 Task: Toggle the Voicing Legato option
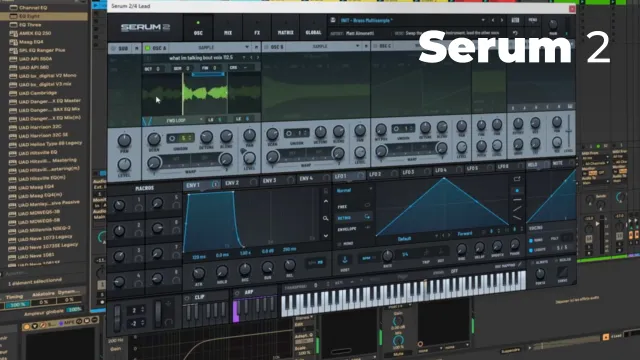[x=531, y=250]
